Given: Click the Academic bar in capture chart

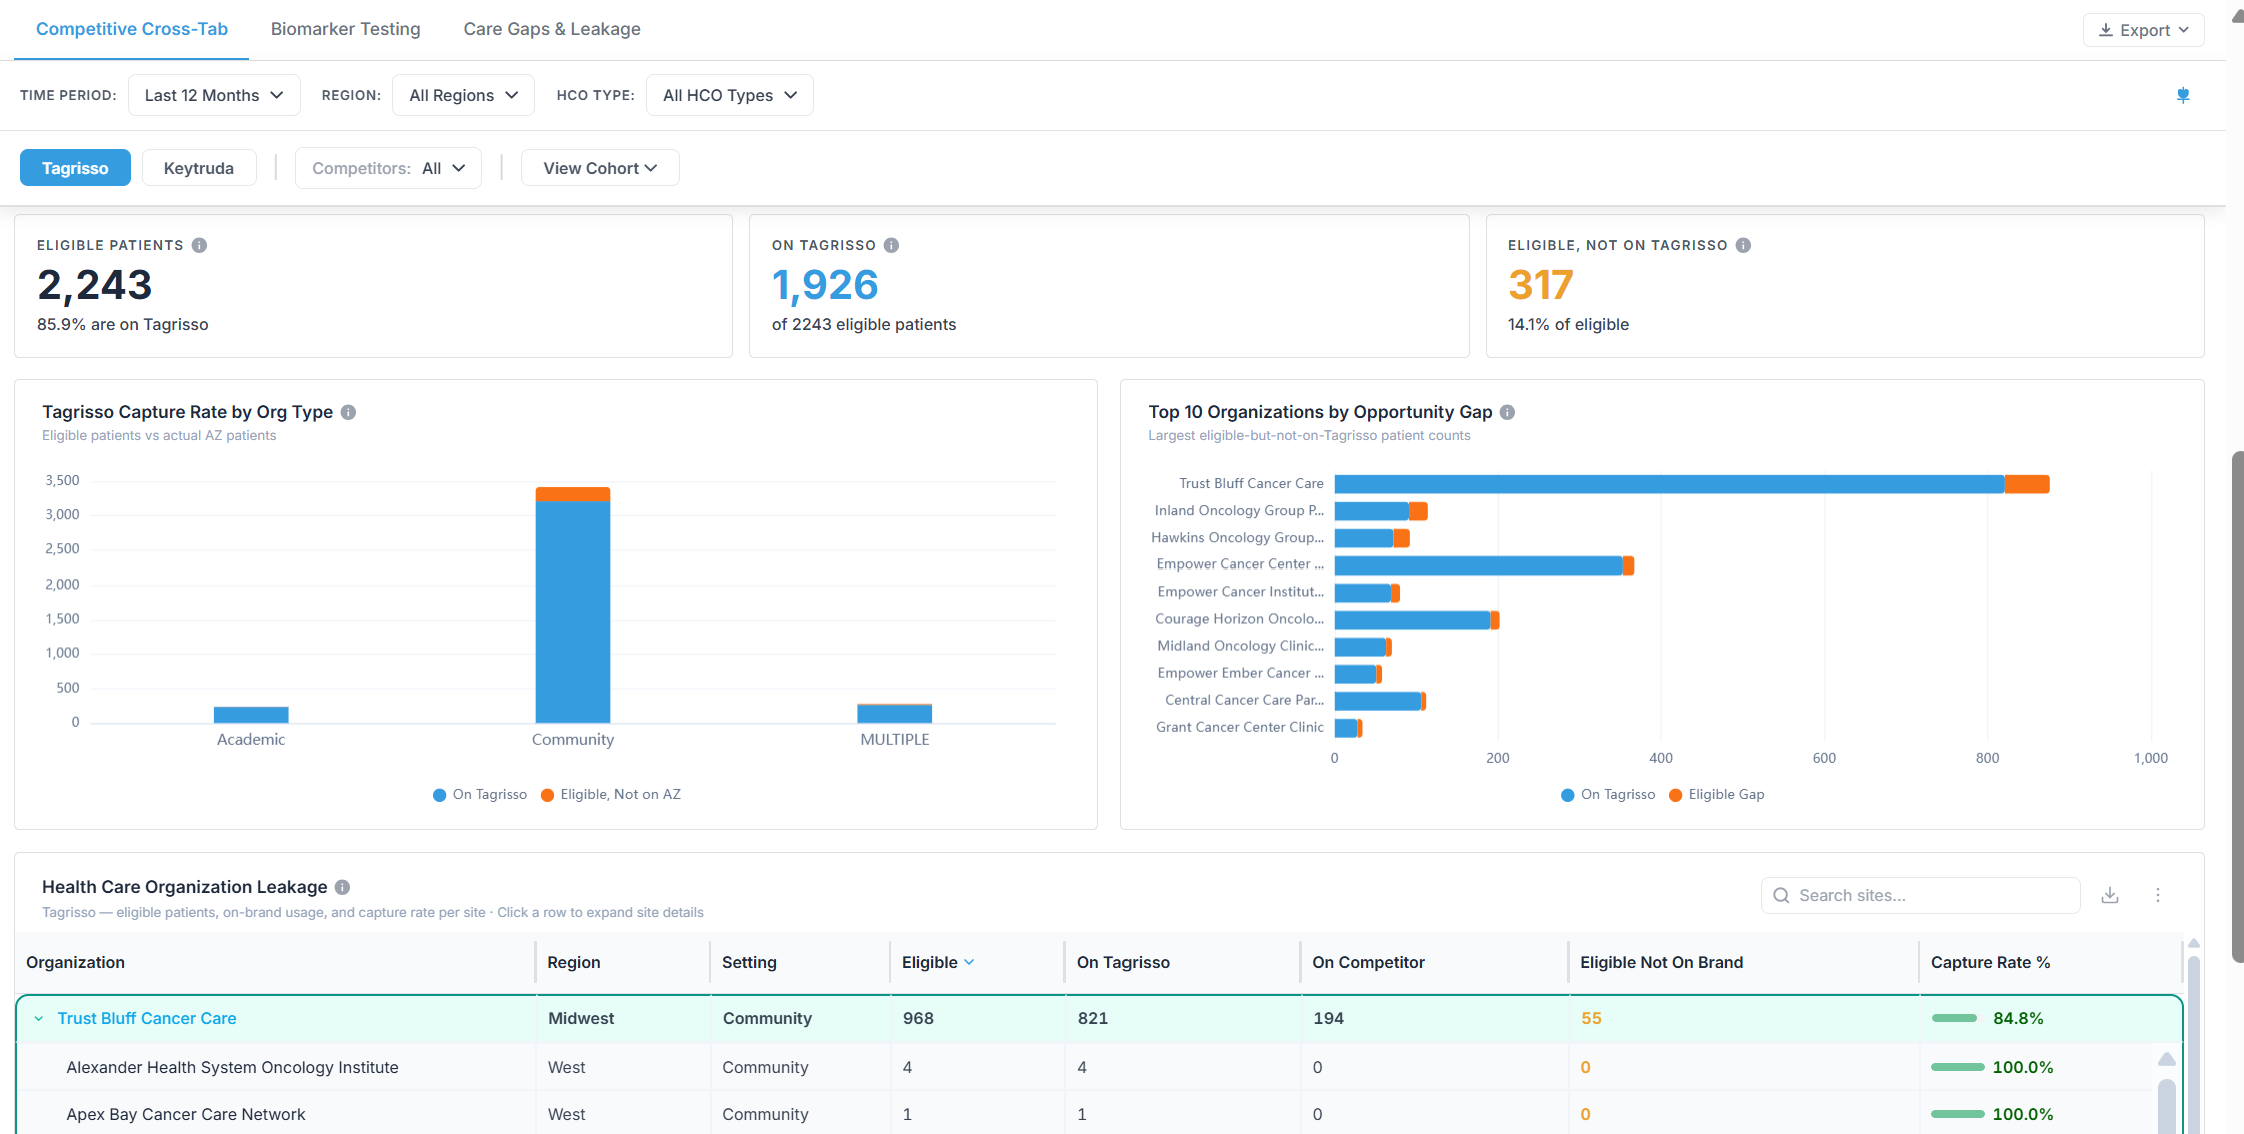Looking at the screenshot, I should click(x=251, y=715).
